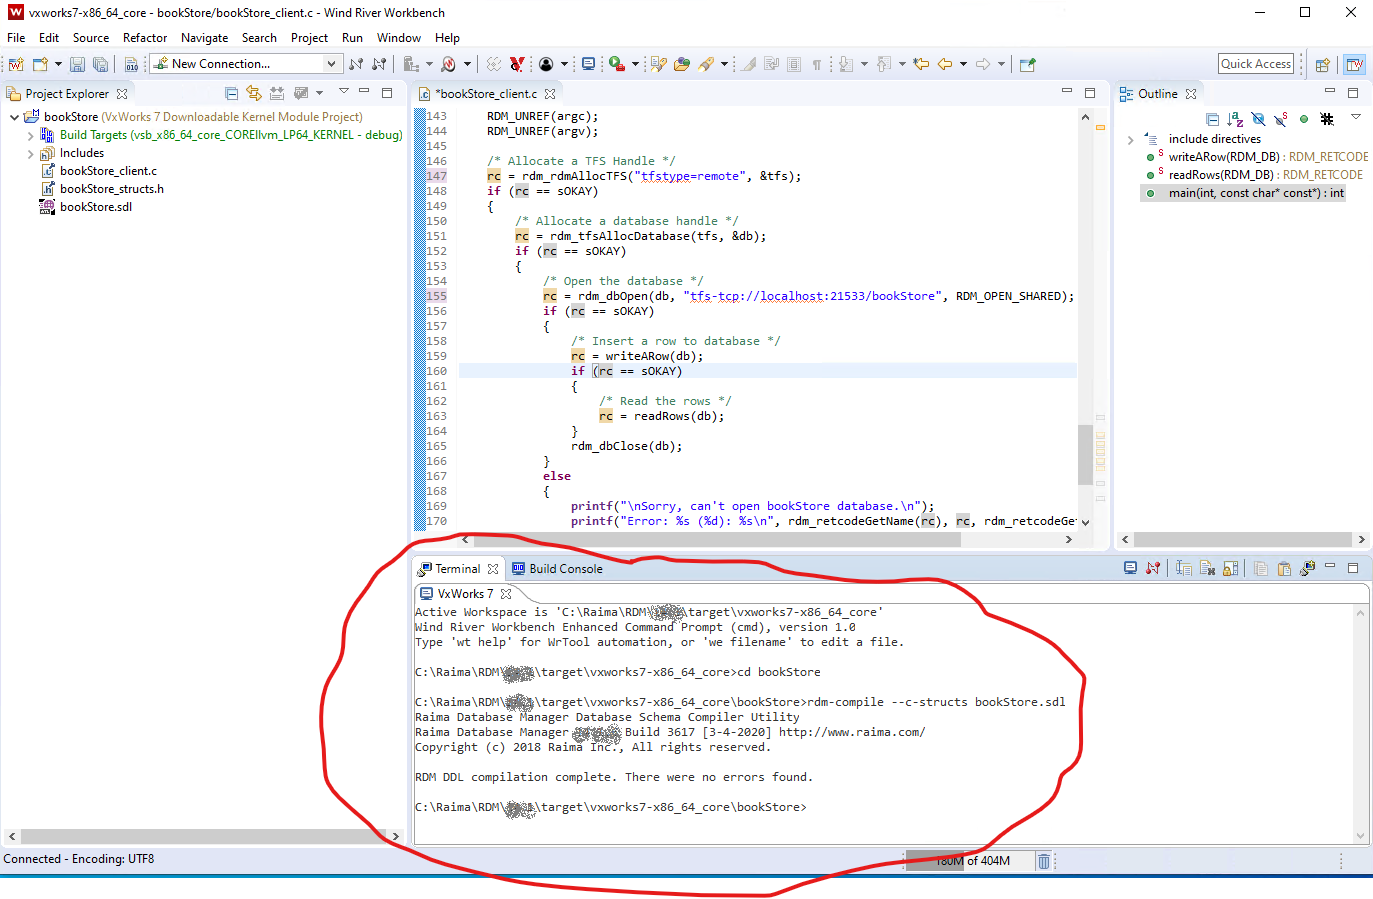Toggle Hide Inactive Elements hash icon
The width and height of the screenshot is (1373, 899).
click(1327, 119)
